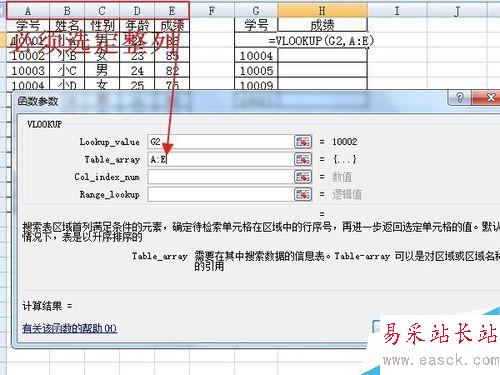500x375 pixels.
Task: Click the 姓名 header cell
Action: coord(67,25)
